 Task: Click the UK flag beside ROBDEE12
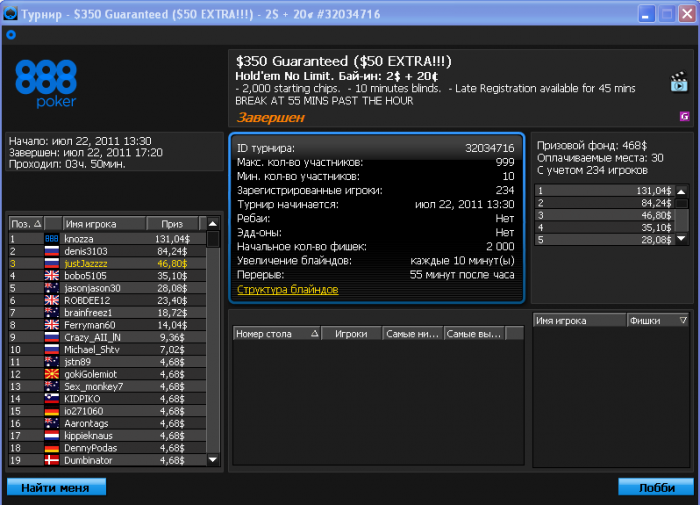point(52,300)
